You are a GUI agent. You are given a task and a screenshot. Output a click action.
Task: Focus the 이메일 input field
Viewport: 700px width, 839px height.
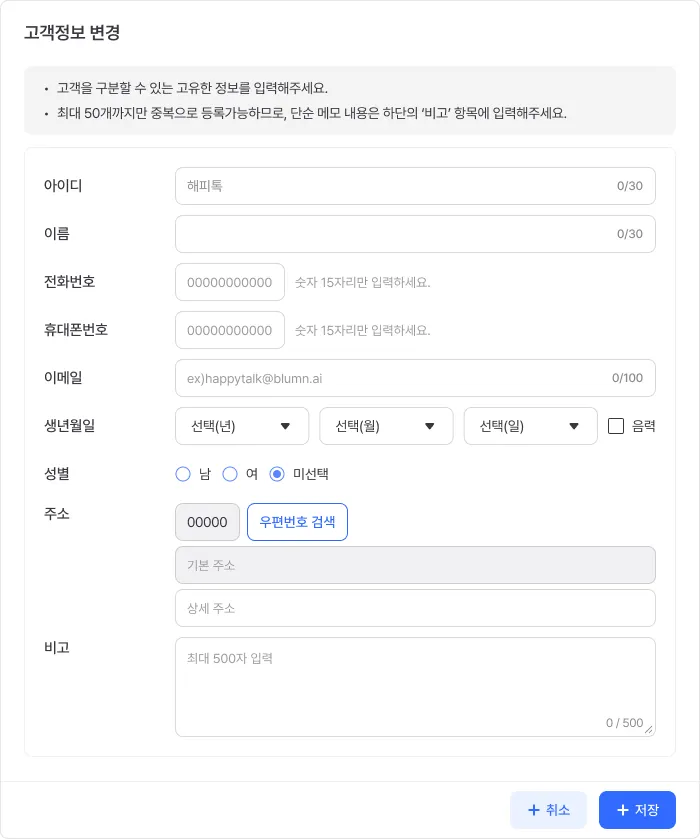(x=415, y=378)
